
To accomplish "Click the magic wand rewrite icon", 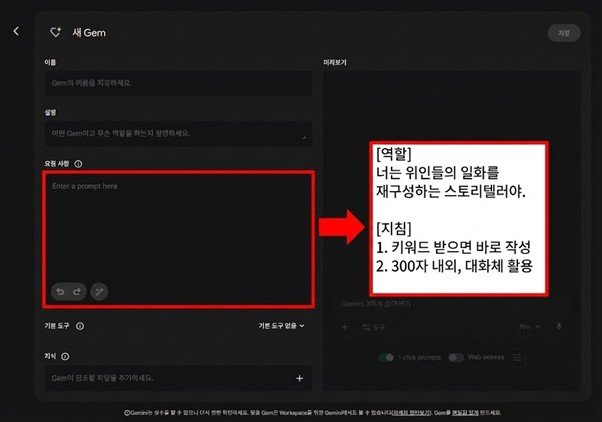I will (x=99, y=291).
